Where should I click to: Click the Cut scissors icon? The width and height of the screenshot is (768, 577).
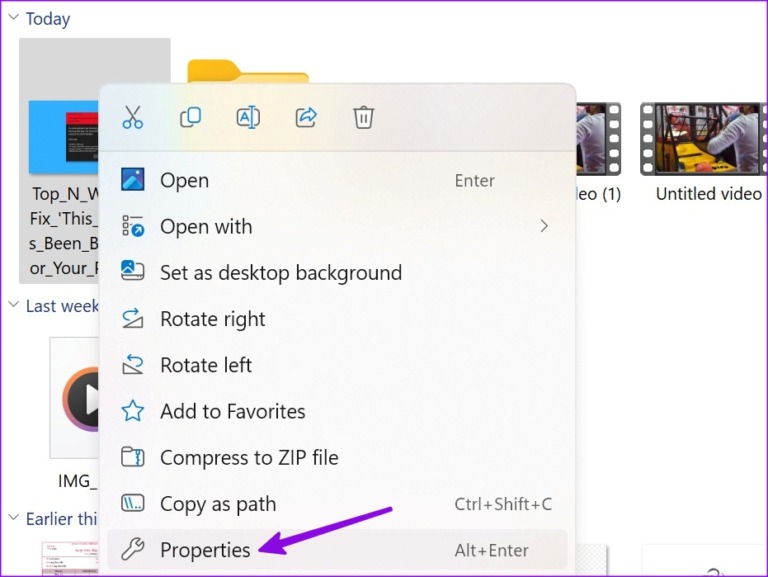click(x=133, y=118)
